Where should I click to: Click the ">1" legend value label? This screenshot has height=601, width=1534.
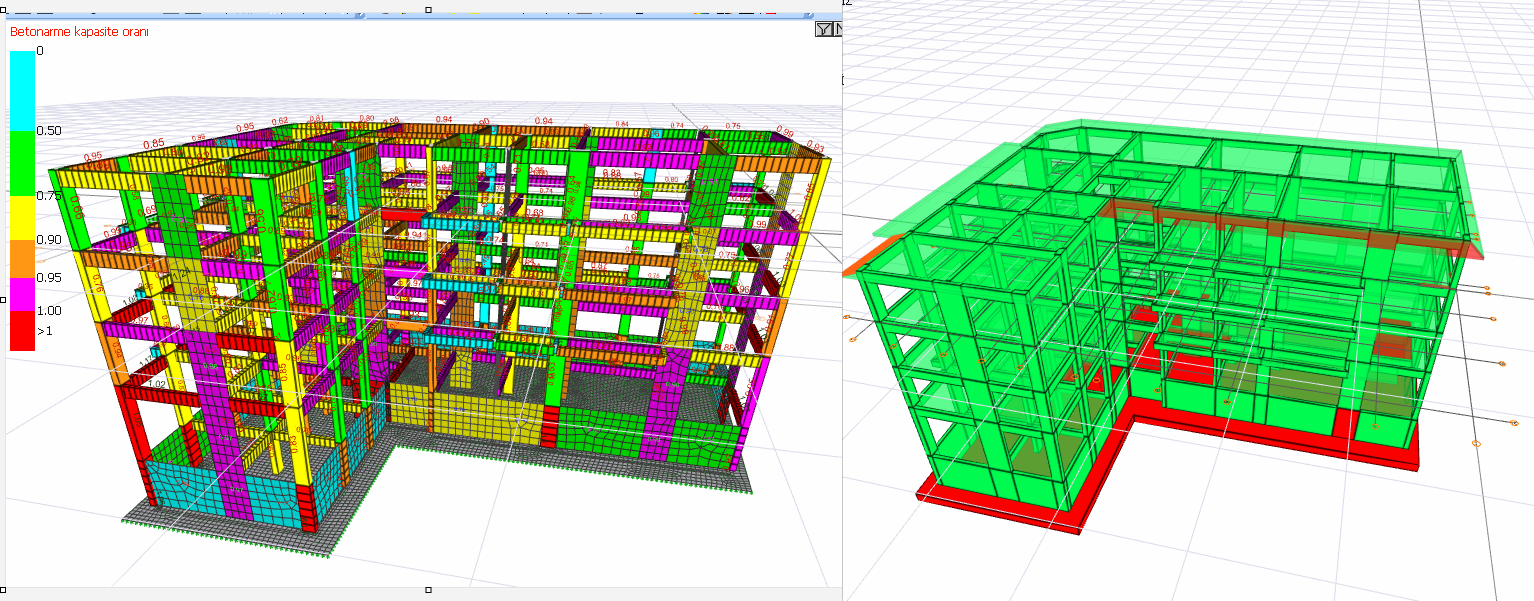tap(45, 330)
